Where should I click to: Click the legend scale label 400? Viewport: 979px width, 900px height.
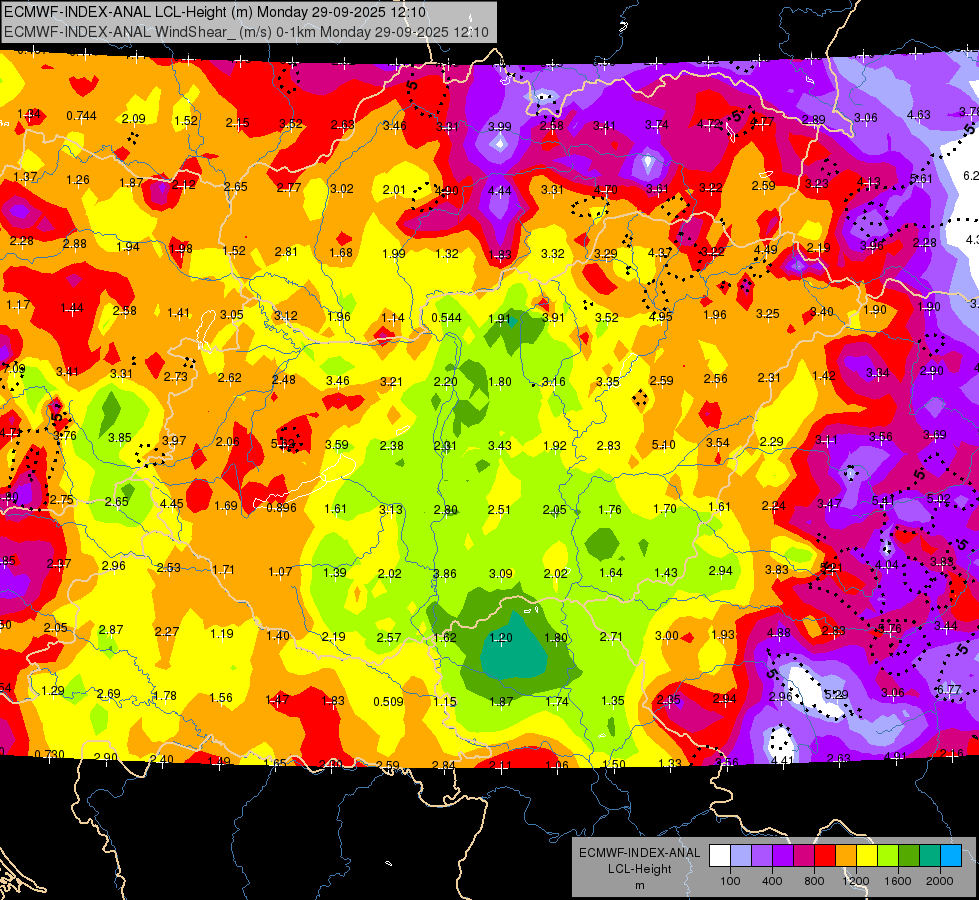(x=772, y=881)
